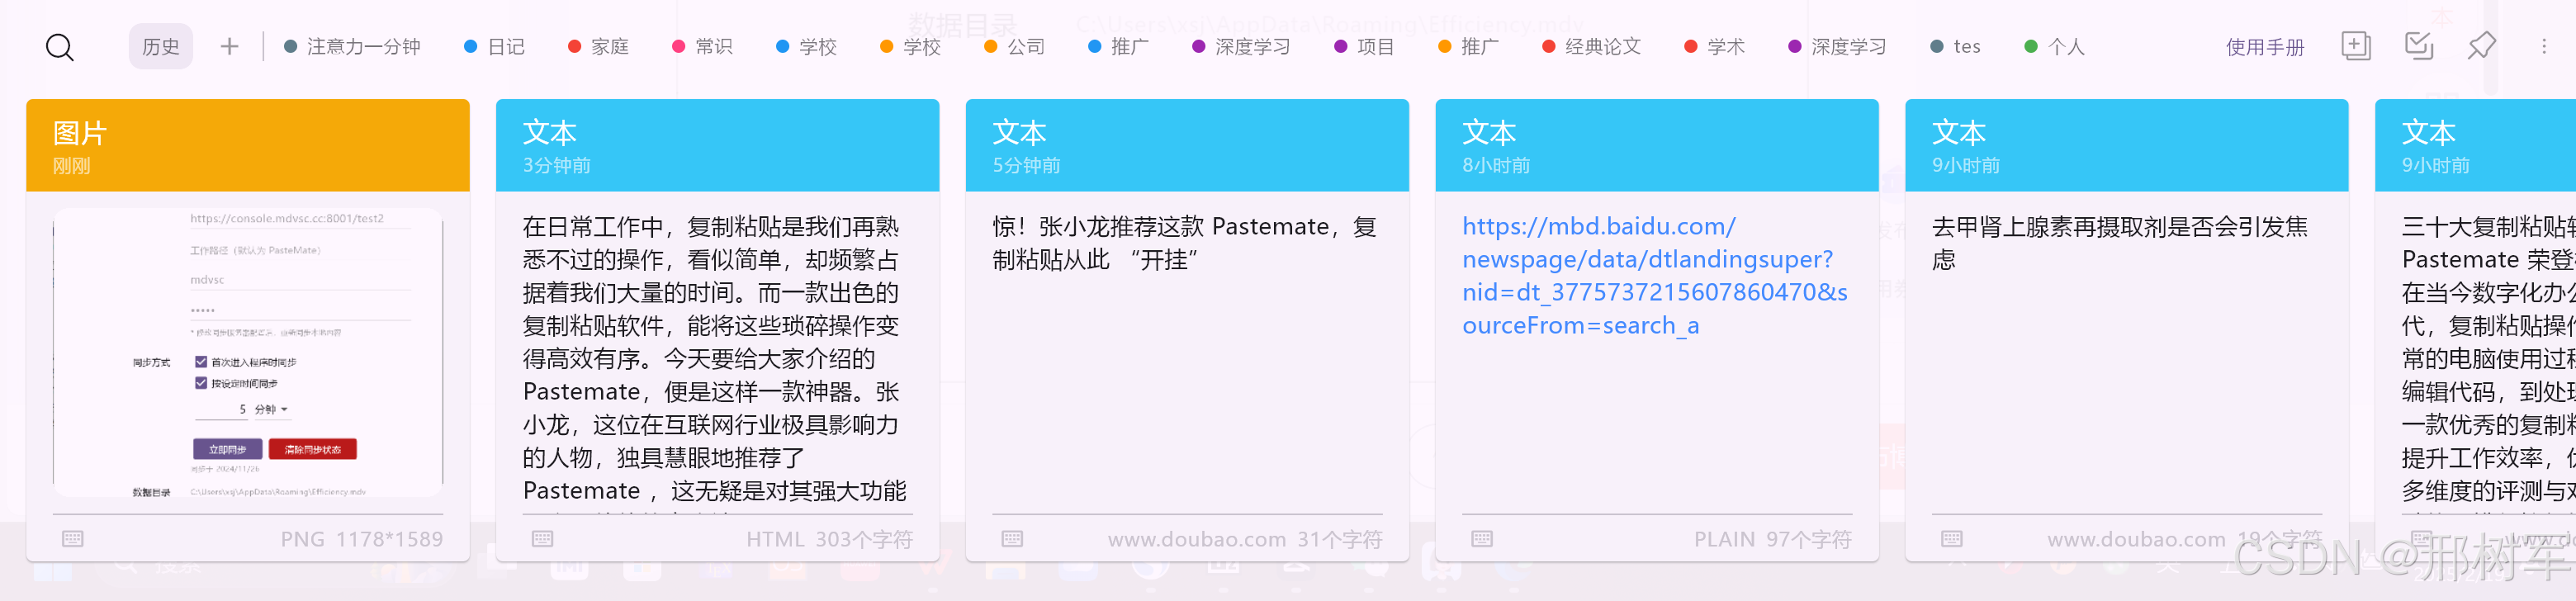Viewport: 2576px width, 601px height.
Task: Open the 深度学习 tag next to tes
Action: click(x=1837, y=47)
